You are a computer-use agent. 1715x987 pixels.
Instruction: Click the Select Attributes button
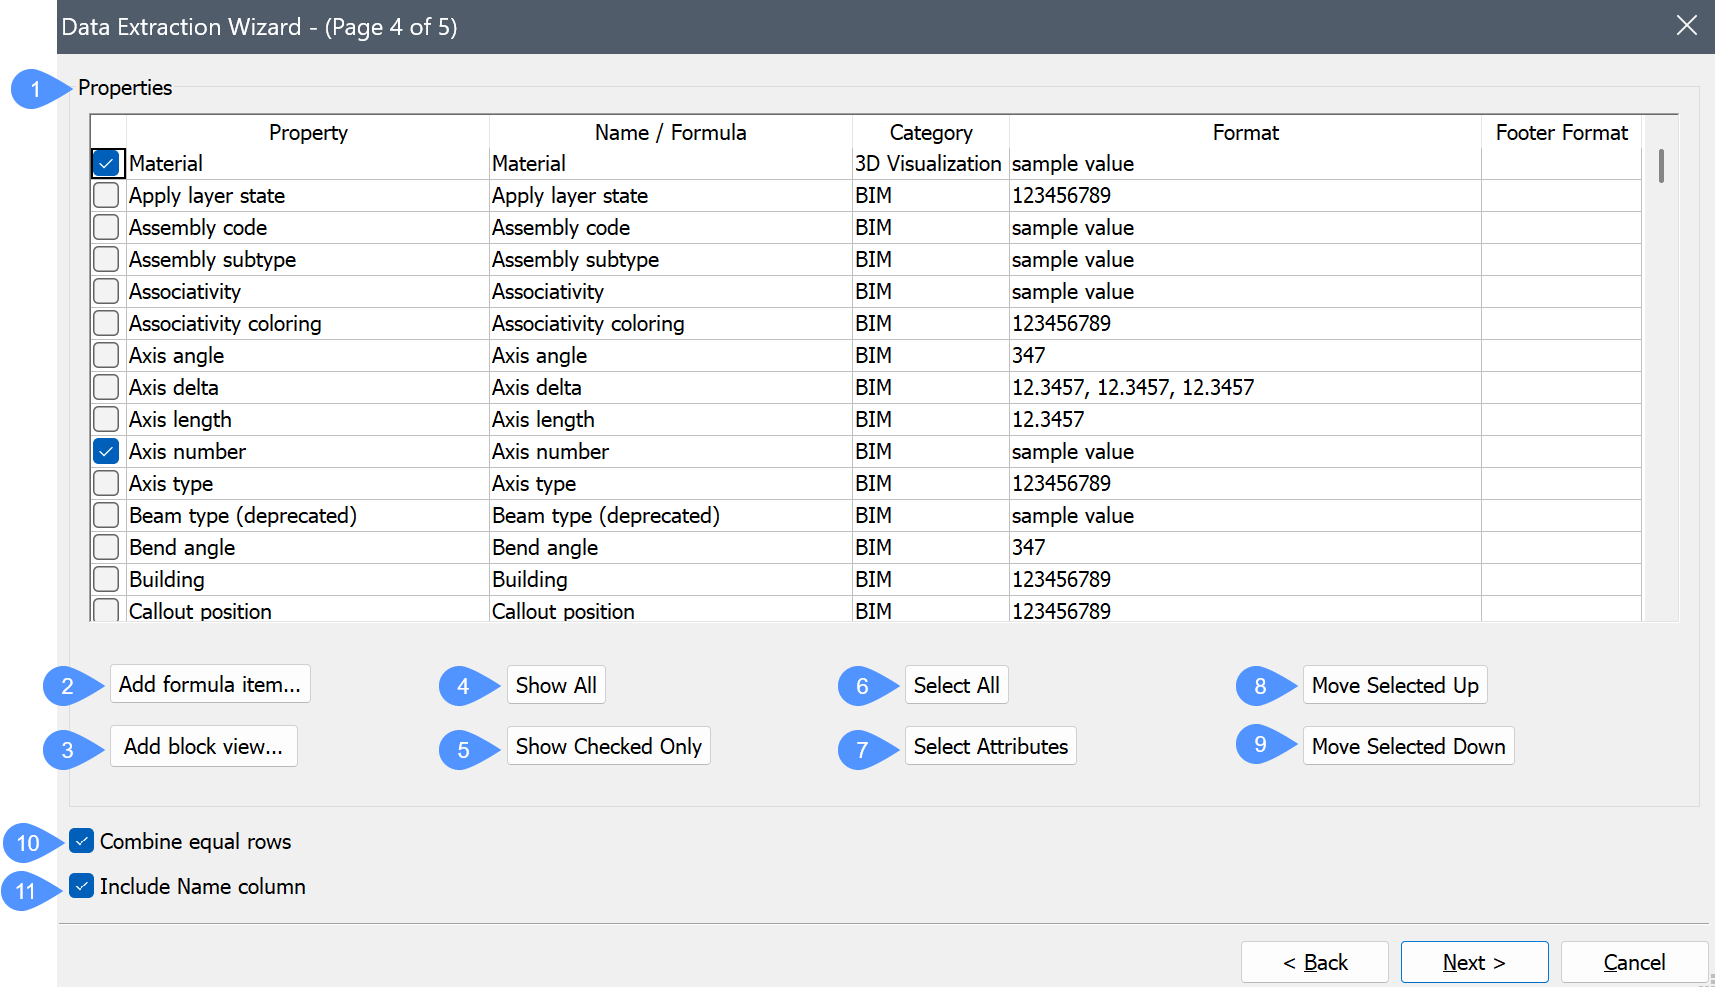990,747
